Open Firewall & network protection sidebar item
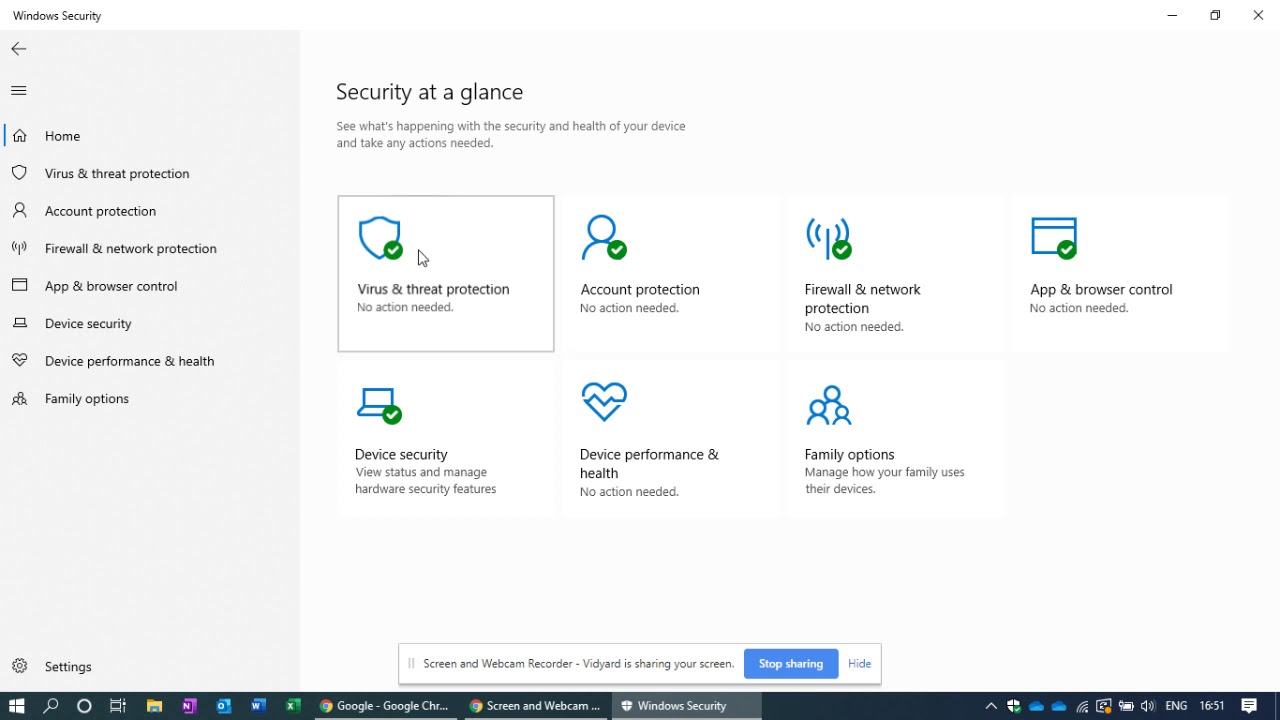 point(150,249)
